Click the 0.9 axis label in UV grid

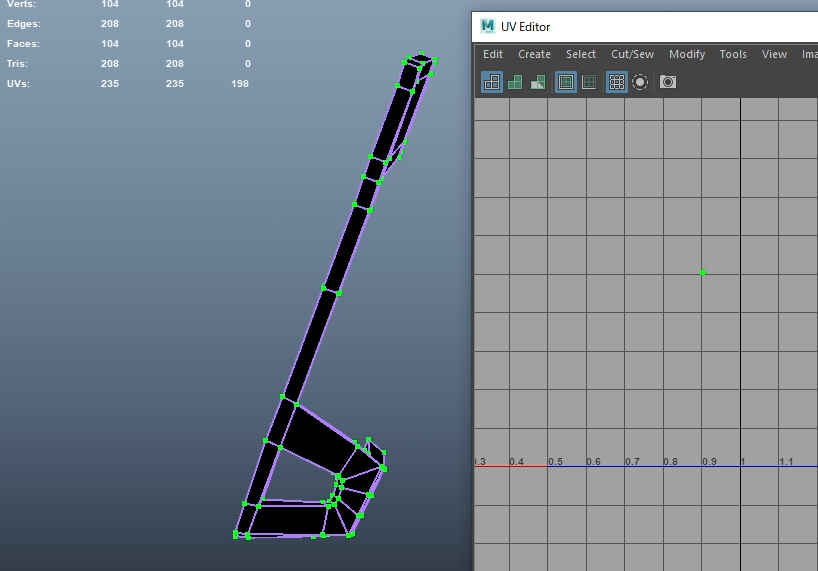(709, 461)
